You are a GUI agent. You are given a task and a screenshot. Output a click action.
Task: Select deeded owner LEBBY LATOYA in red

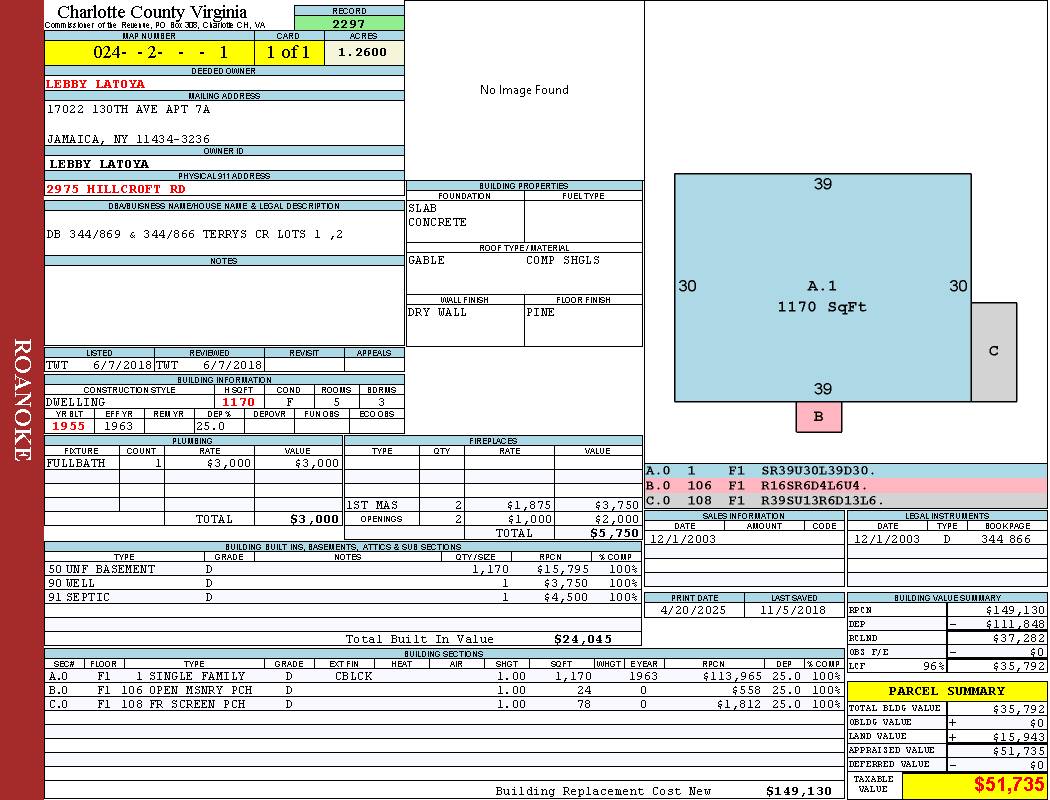95,84
